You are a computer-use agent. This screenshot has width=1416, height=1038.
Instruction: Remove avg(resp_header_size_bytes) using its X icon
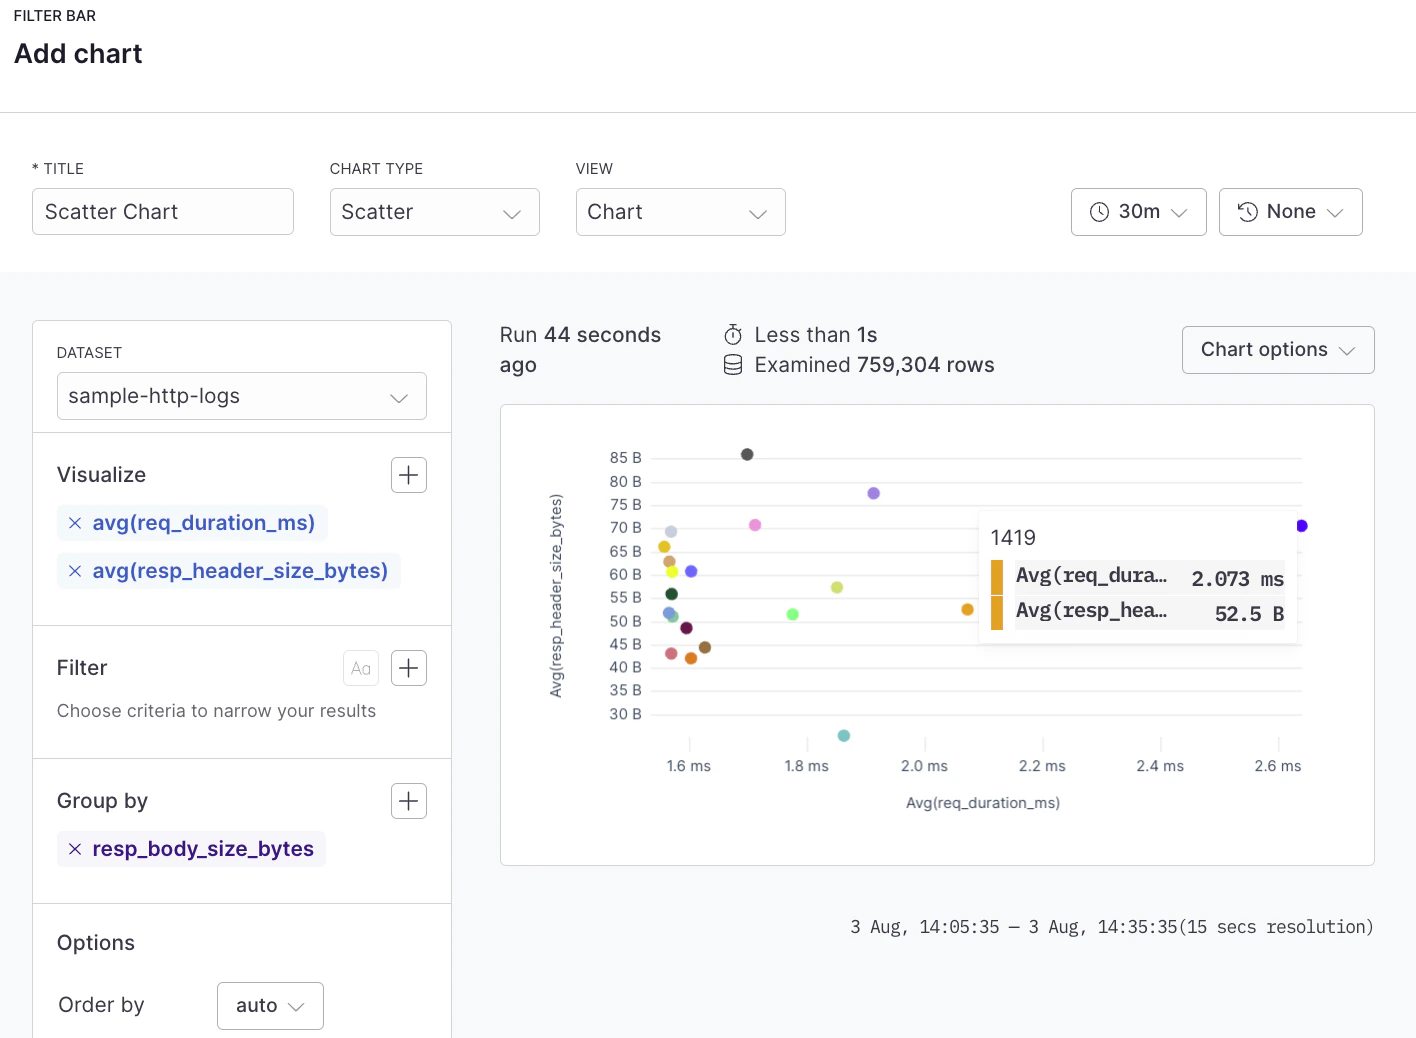(75, 570)
